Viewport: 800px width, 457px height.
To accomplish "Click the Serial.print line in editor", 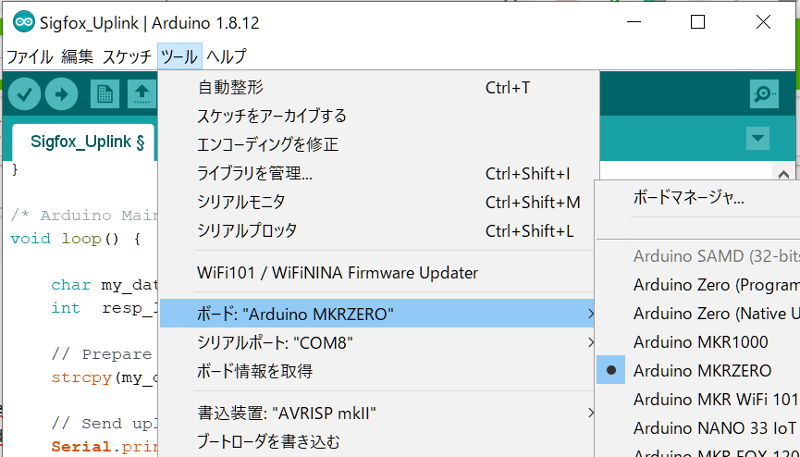I will click(x=105, y=447).
